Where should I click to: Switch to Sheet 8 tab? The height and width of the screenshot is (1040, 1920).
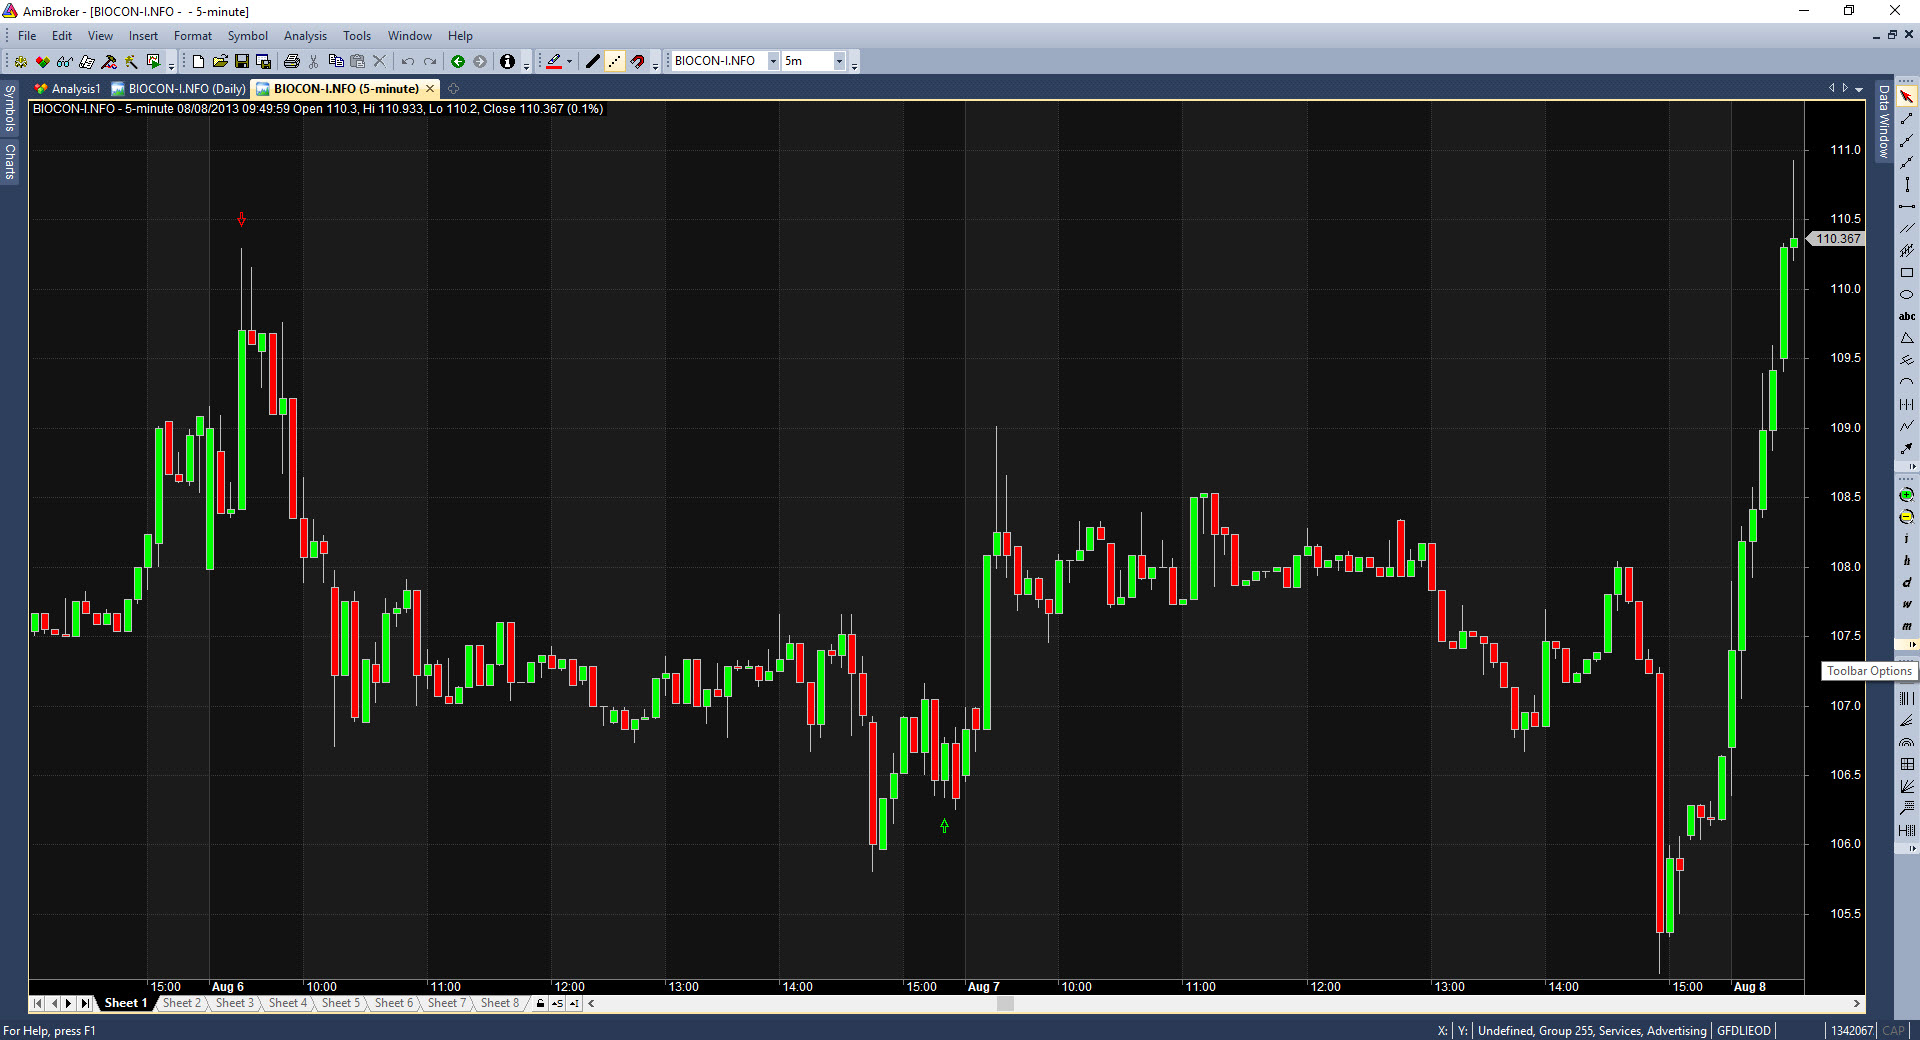(500, 1003)
